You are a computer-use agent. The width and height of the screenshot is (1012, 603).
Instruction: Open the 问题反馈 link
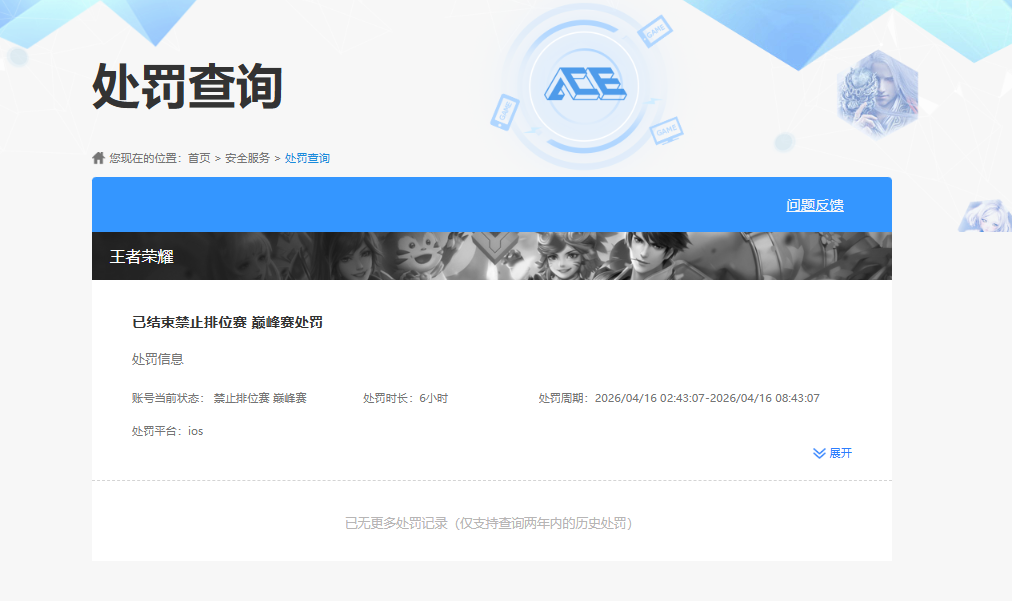pyautogui.click(x=815, y=205)
